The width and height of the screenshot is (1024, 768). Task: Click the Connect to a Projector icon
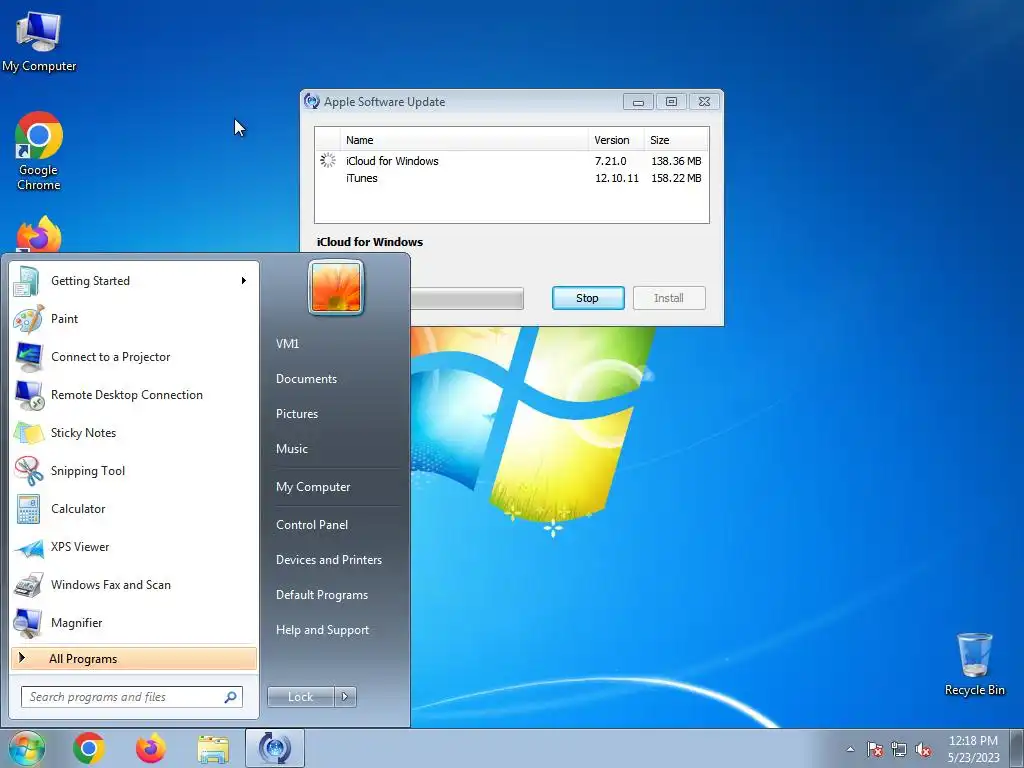27,357
